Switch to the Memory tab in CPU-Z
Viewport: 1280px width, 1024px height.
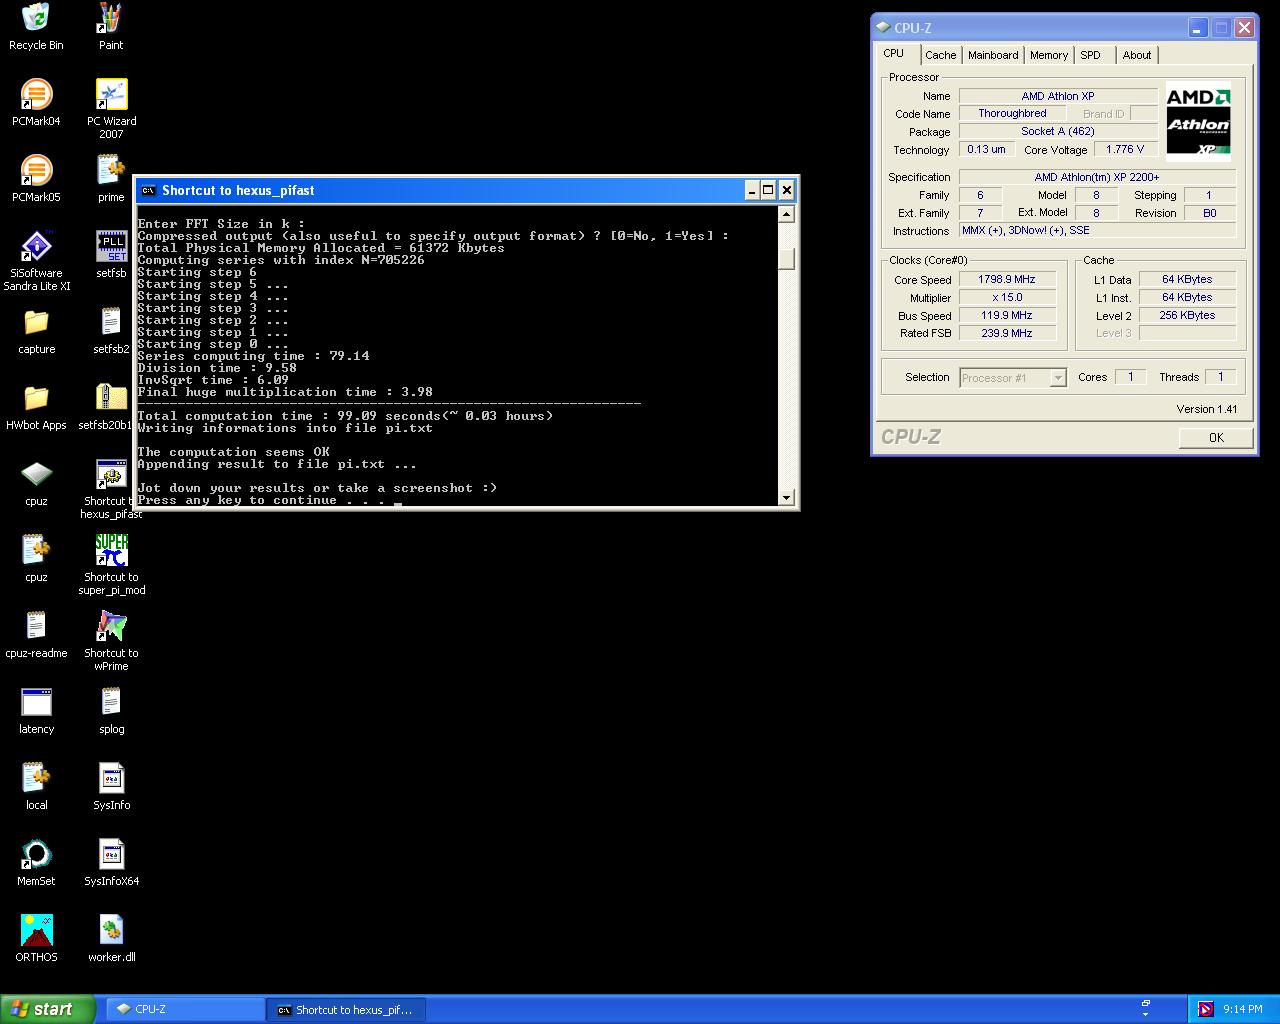[x=1049, y=55]
